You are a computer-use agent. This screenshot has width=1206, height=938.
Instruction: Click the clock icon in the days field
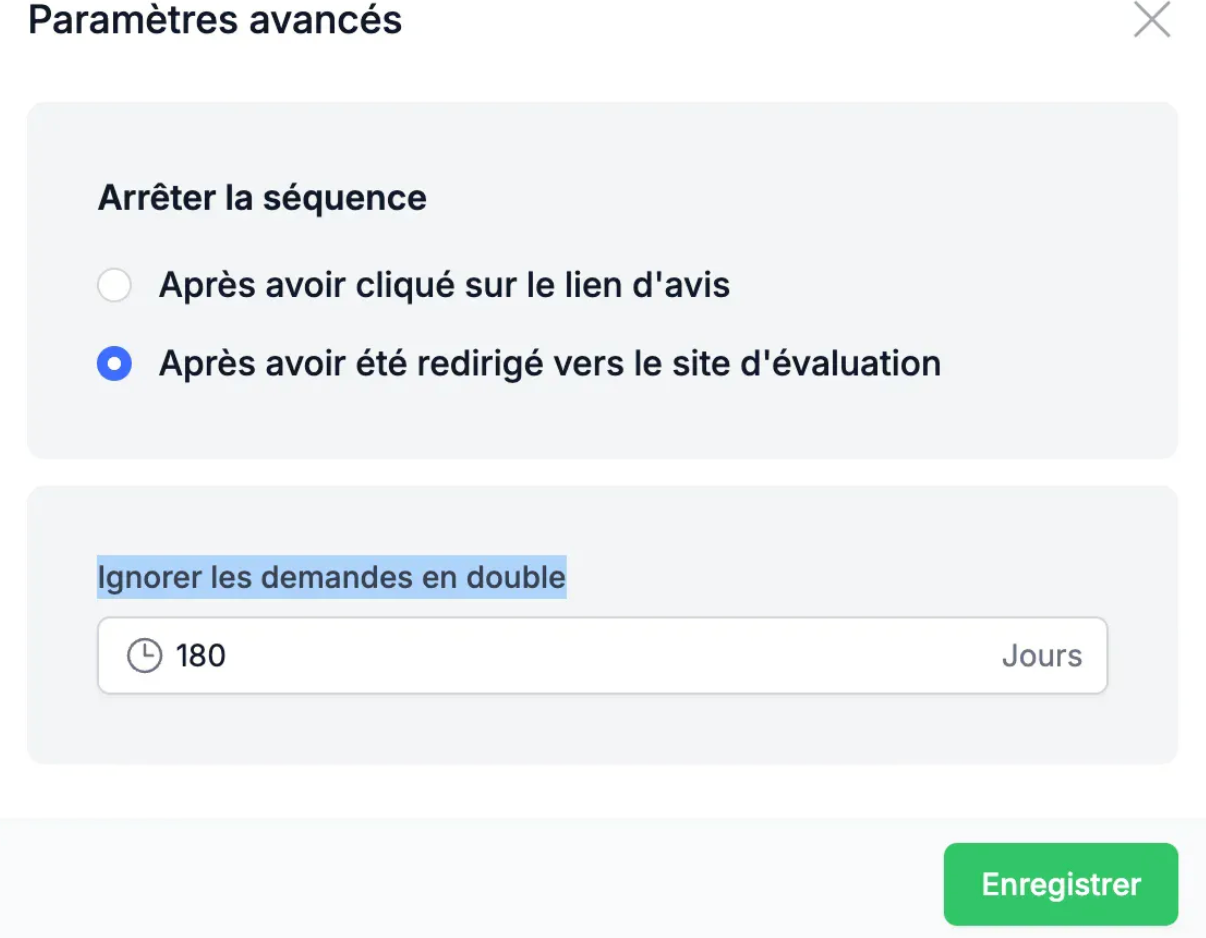tap(144, 656)
